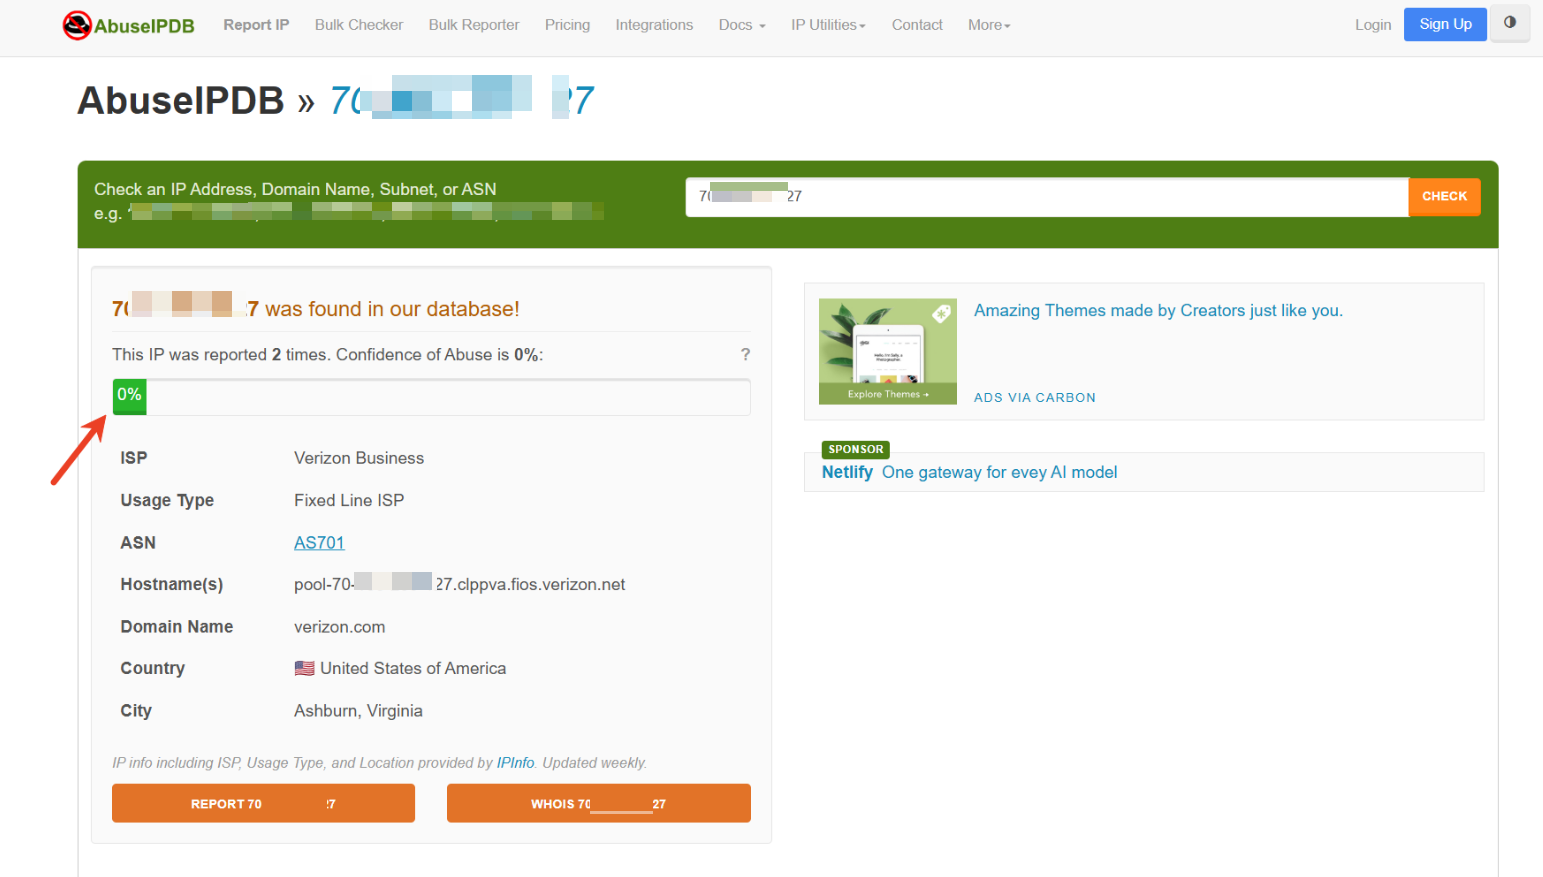Image resolution: width=1543 pixels, height=877 pixels.
Task: Open the Pricing page
Action: pyautogui.click(x=567, y=25)
